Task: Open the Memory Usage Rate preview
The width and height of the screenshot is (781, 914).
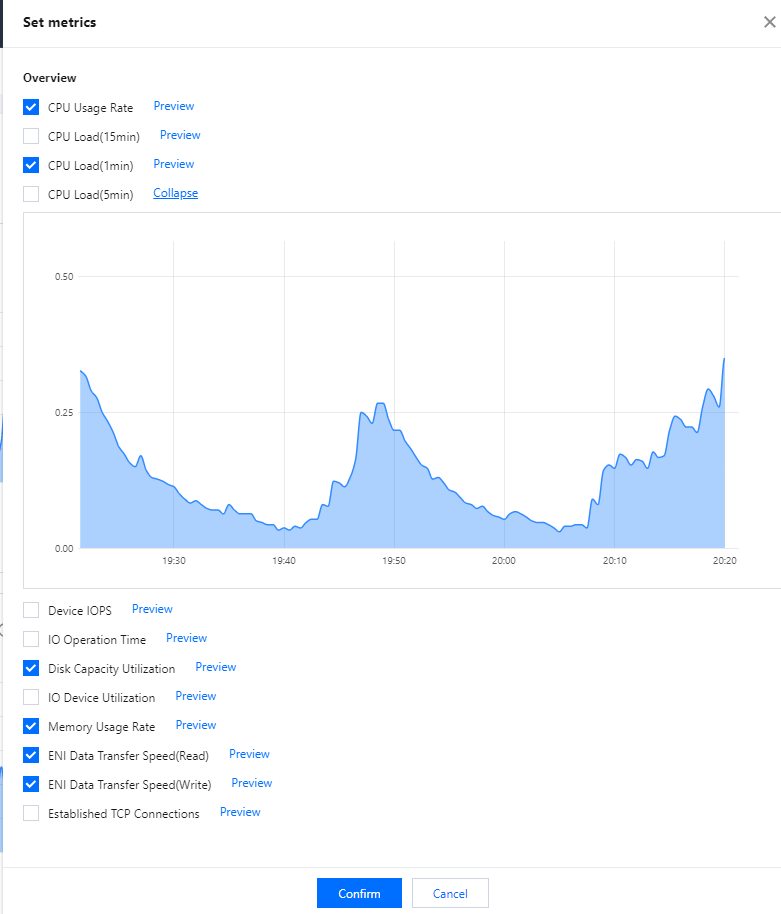Action: pyautogui.click(x=196, y=725)
